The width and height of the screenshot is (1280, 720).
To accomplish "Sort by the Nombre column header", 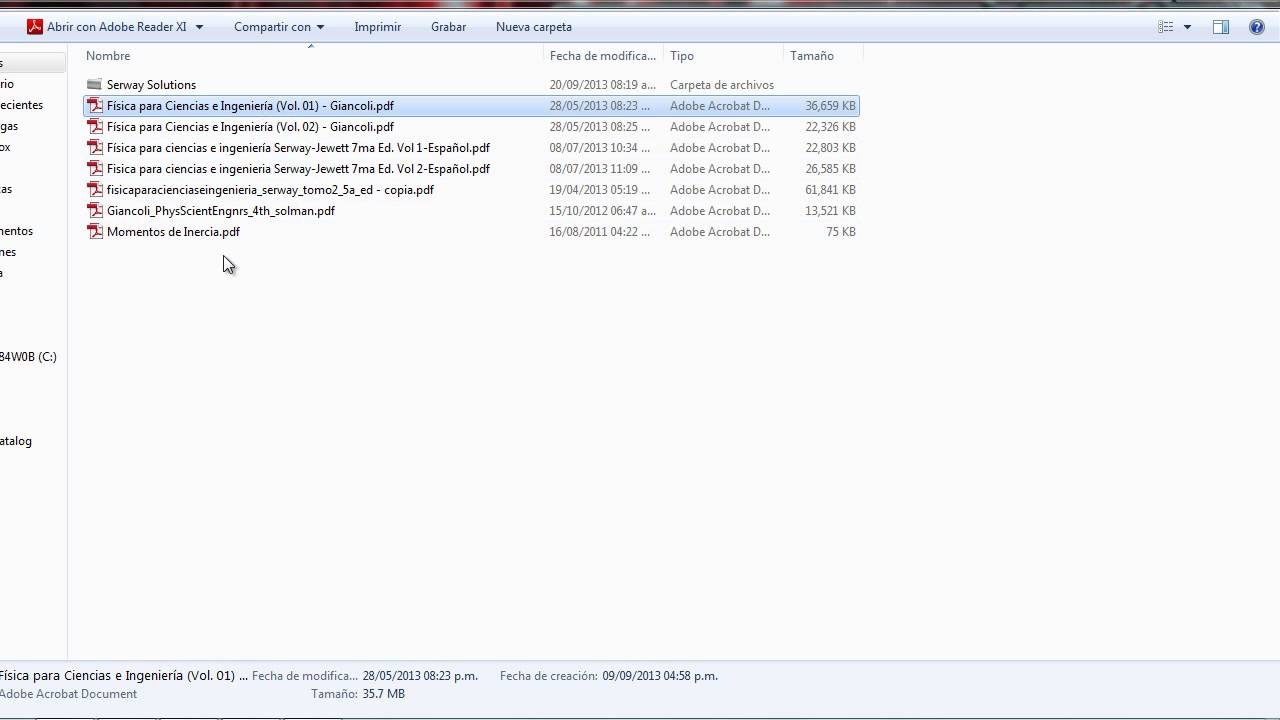I will point(108,56).
